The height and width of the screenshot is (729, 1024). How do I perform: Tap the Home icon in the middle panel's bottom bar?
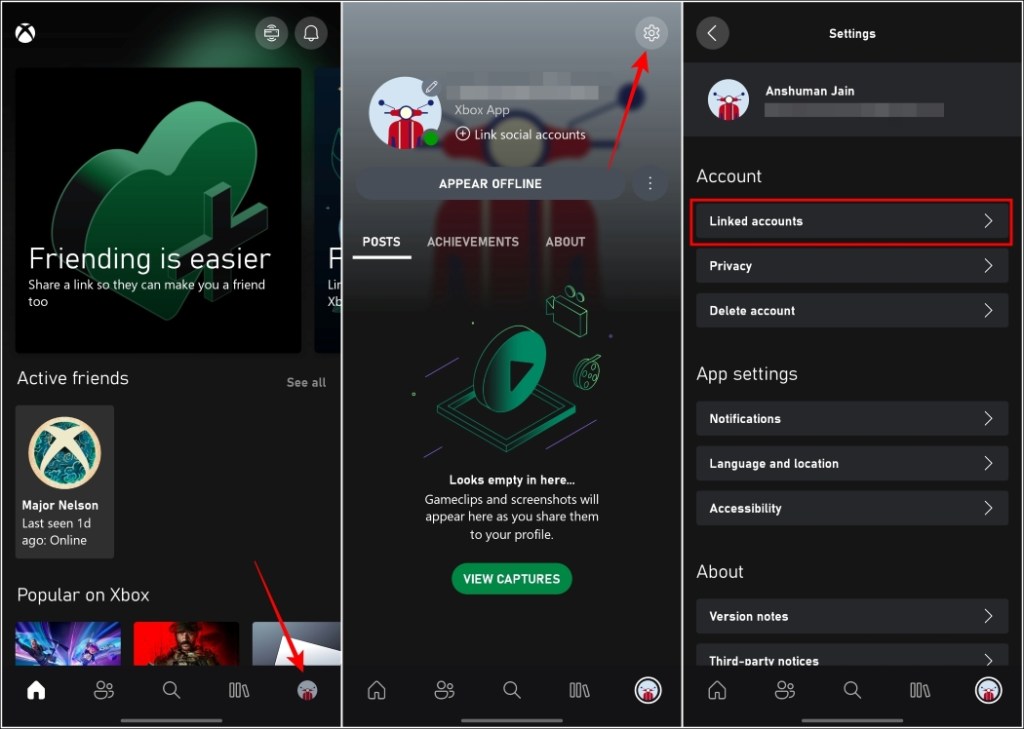click(377, 690)
